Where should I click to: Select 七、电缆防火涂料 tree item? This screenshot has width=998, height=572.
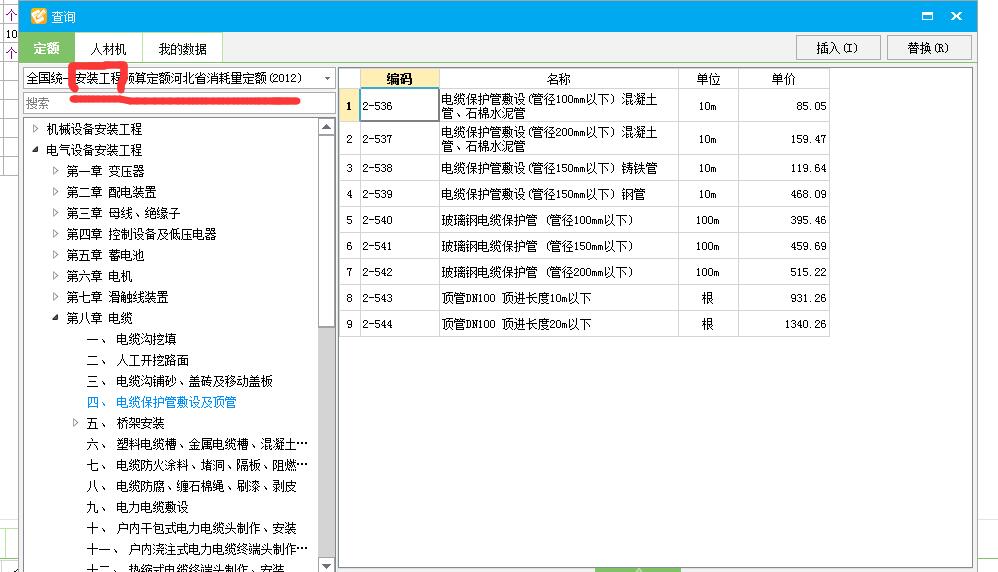197,465
